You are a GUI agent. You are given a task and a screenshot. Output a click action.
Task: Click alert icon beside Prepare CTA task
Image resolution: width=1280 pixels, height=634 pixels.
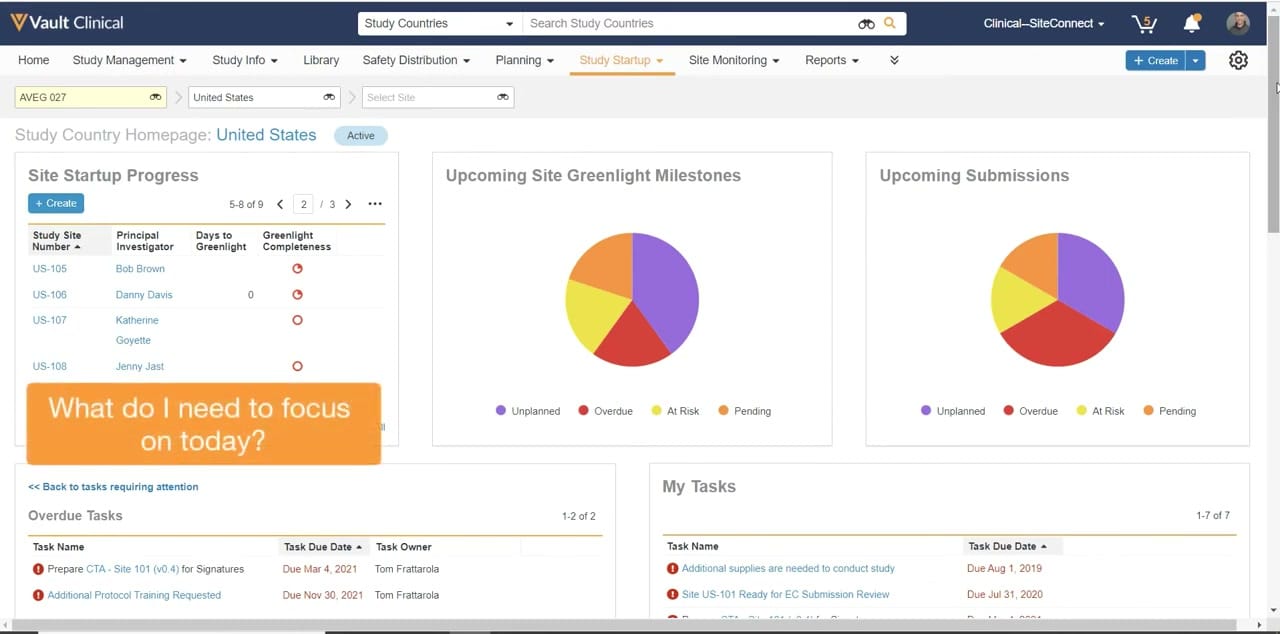pyautogui.click(x=38, y=569)
